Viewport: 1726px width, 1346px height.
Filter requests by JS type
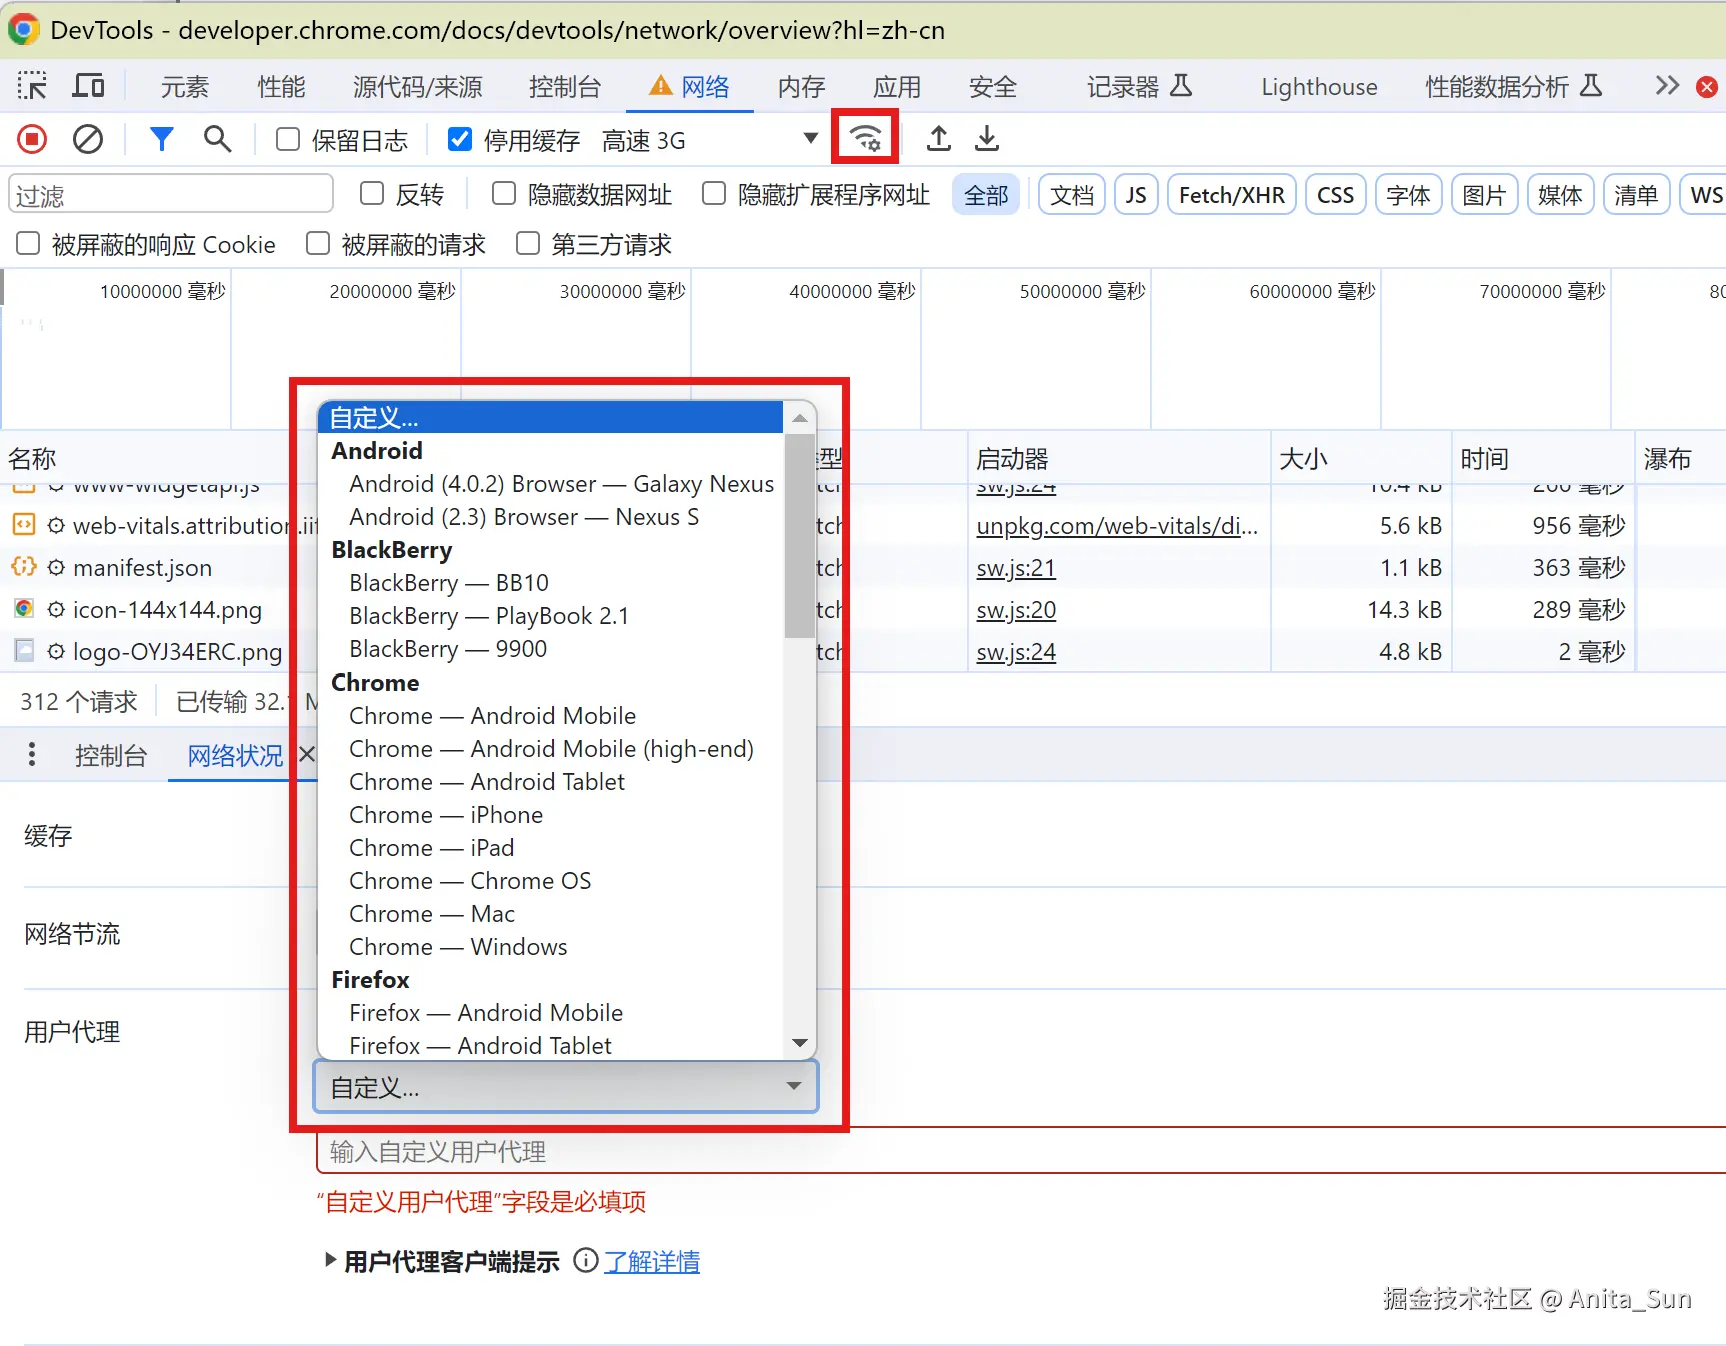coord(1136,195)
